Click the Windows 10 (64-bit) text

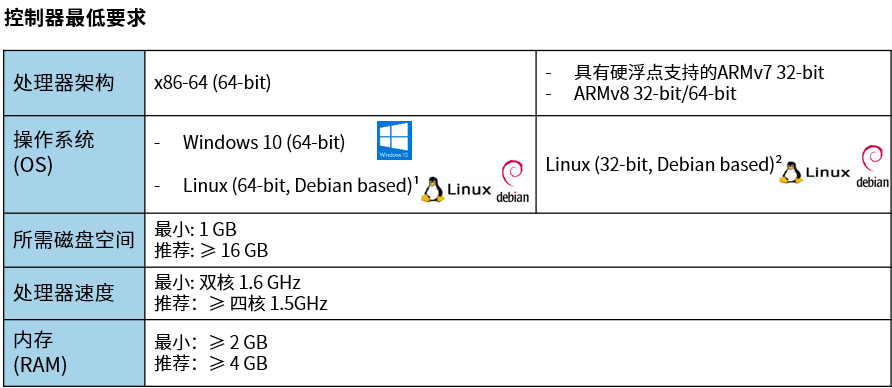(x=264, y=142)
